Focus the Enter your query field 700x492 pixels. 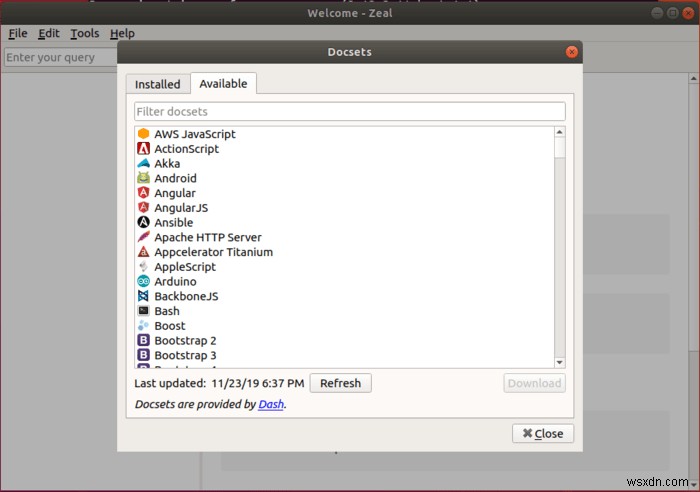click(x=61, y=57)
